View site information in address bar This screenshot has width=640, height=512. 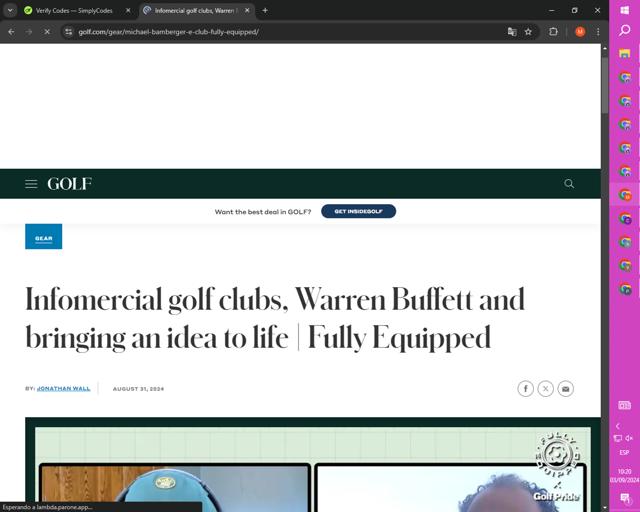pos(69,32)
